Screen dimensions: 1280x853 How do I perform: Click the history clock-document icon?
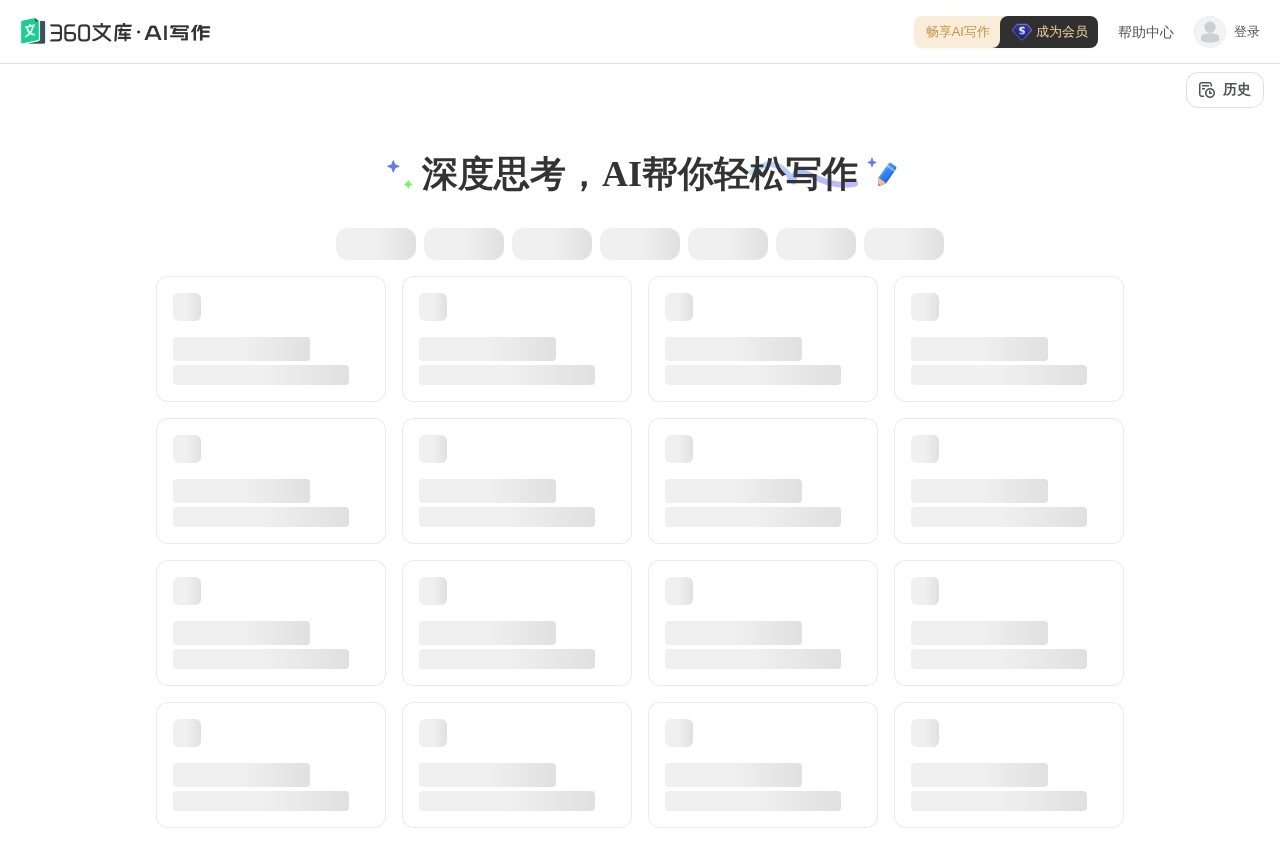coord(1207,90)
